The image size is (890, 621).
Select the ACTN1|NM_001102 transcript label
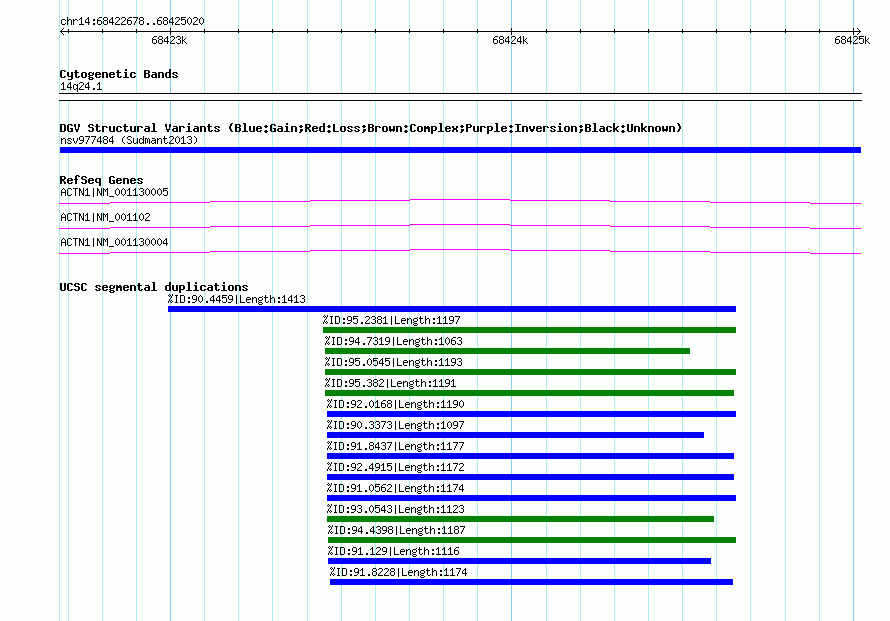pos(105,217)
